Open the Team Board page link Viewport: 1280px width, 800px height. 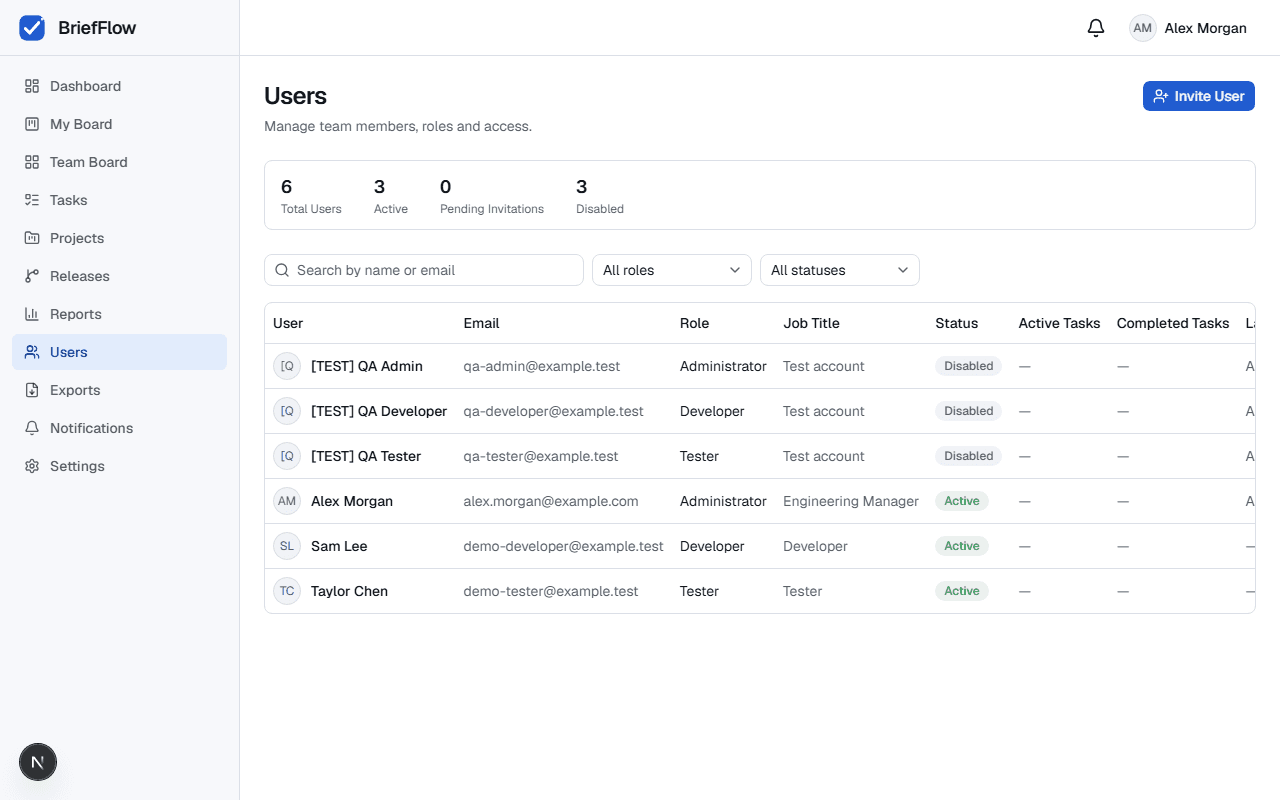coord(120,162)
